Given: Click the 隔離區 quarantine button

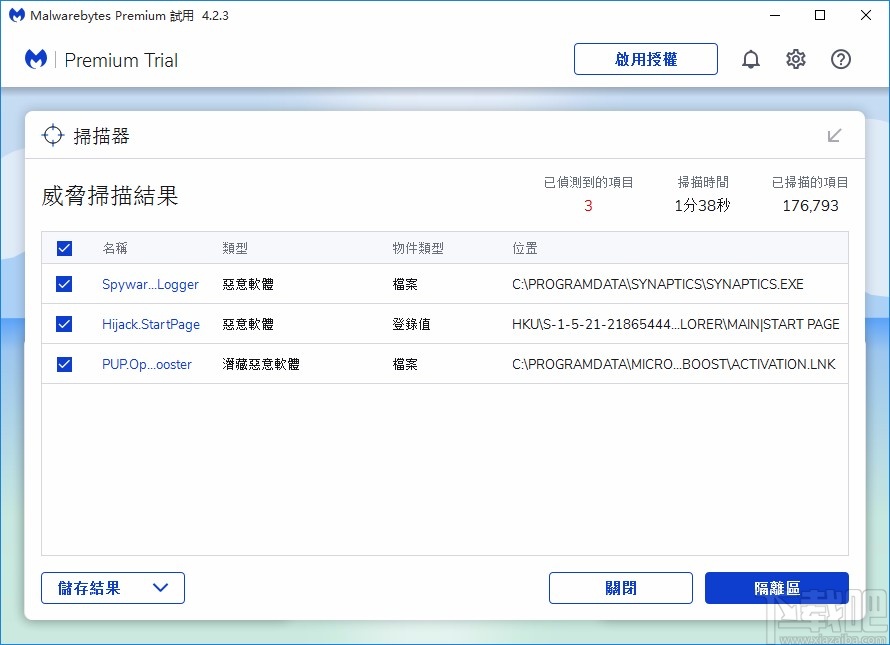Looking at the screenshot, I should (x=777, y=588).
